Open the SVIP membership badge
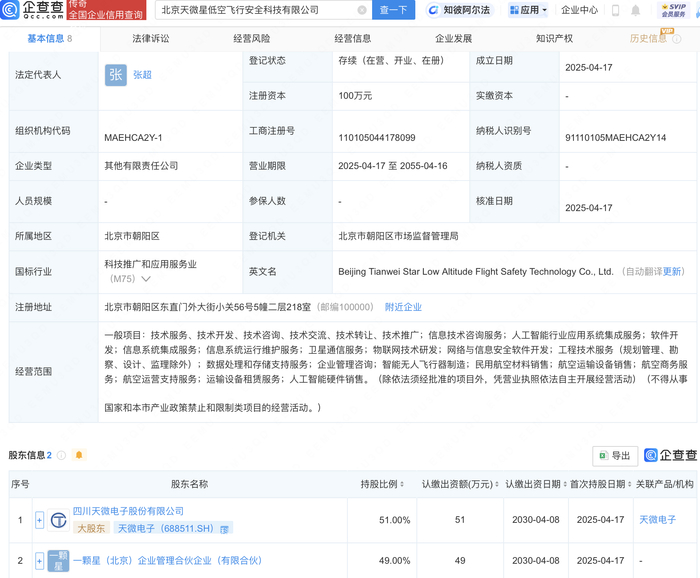Screen dimensions: 700x578 coord(671,10)
